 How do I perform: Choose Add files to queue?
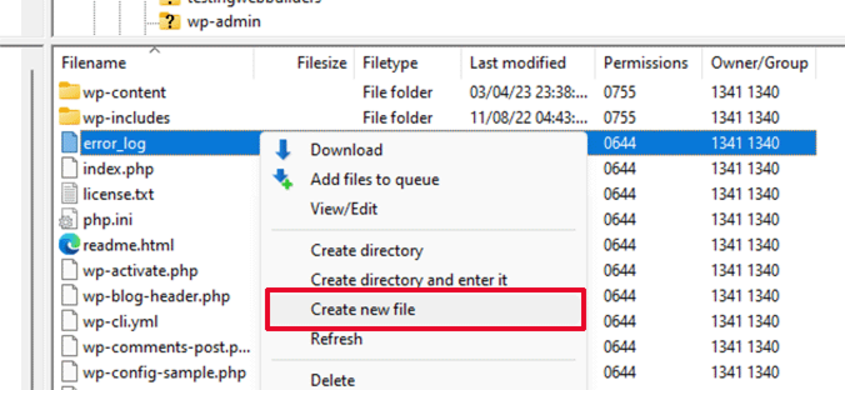(x=375, y=179)
